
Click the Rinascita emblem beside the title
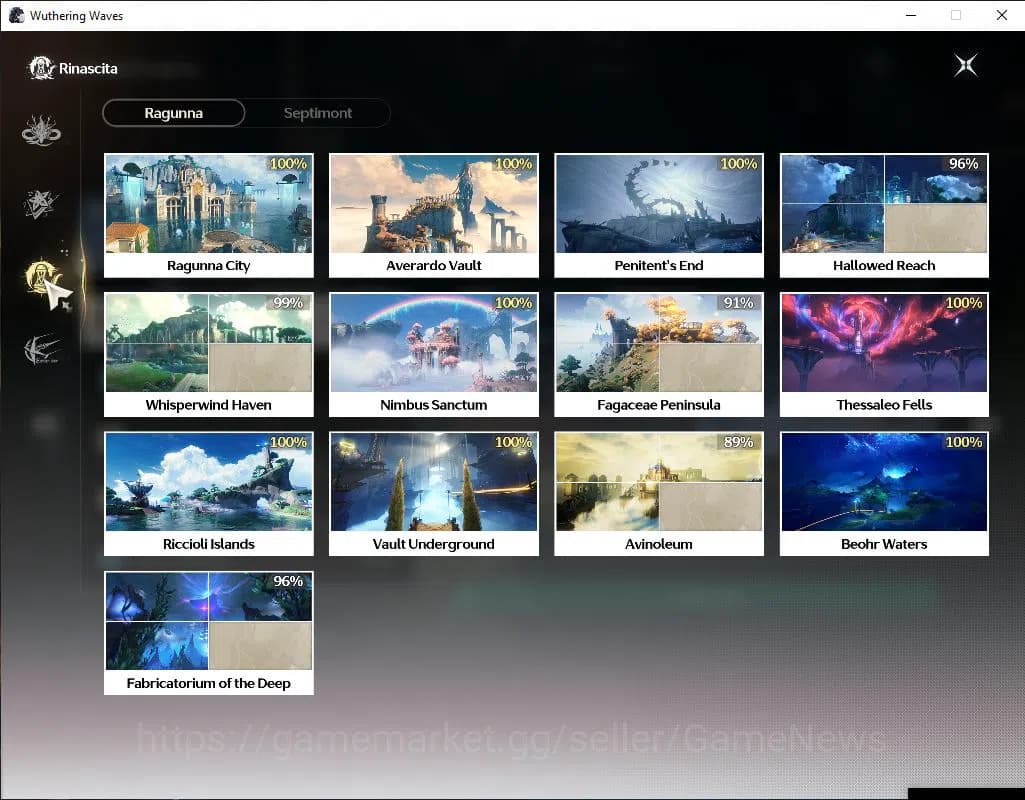click(x=41, y=68)
